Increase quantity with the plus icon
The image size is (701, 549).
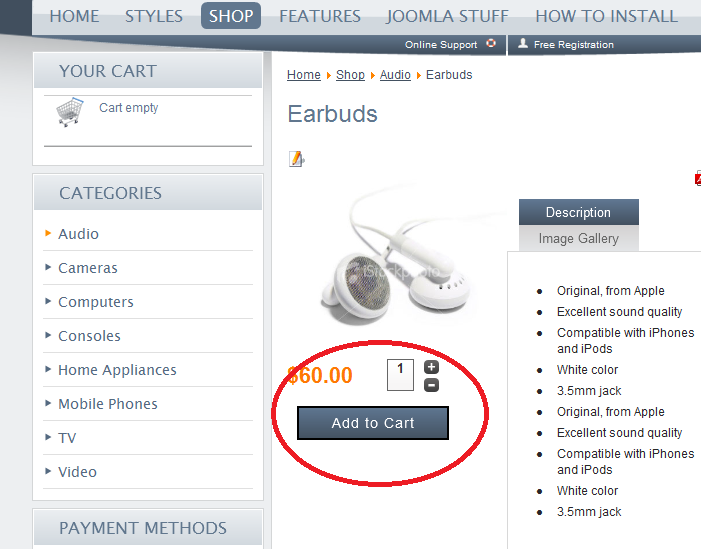tap(431, 367)
